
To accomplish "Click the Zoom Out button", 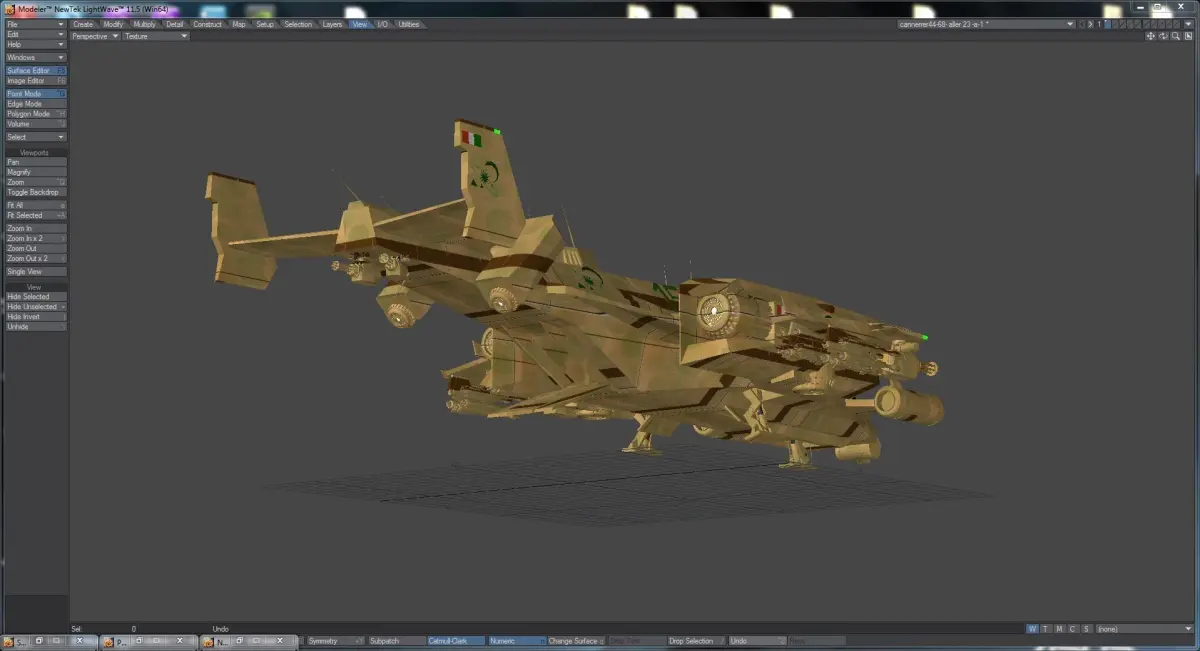I will coord(36,248).
